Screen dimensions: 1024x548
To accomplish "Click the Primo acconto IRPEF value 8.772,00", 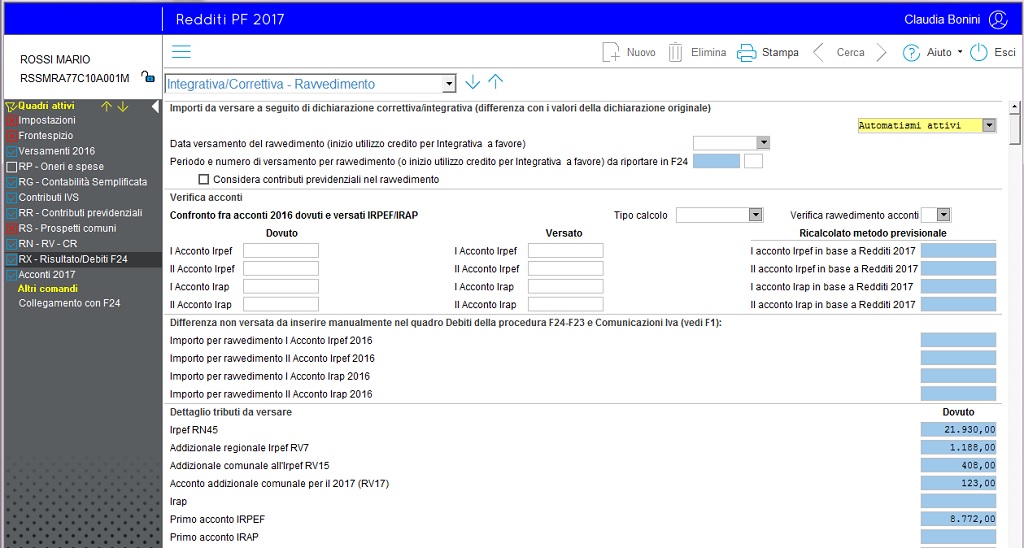I will click(x=959, y=519).
